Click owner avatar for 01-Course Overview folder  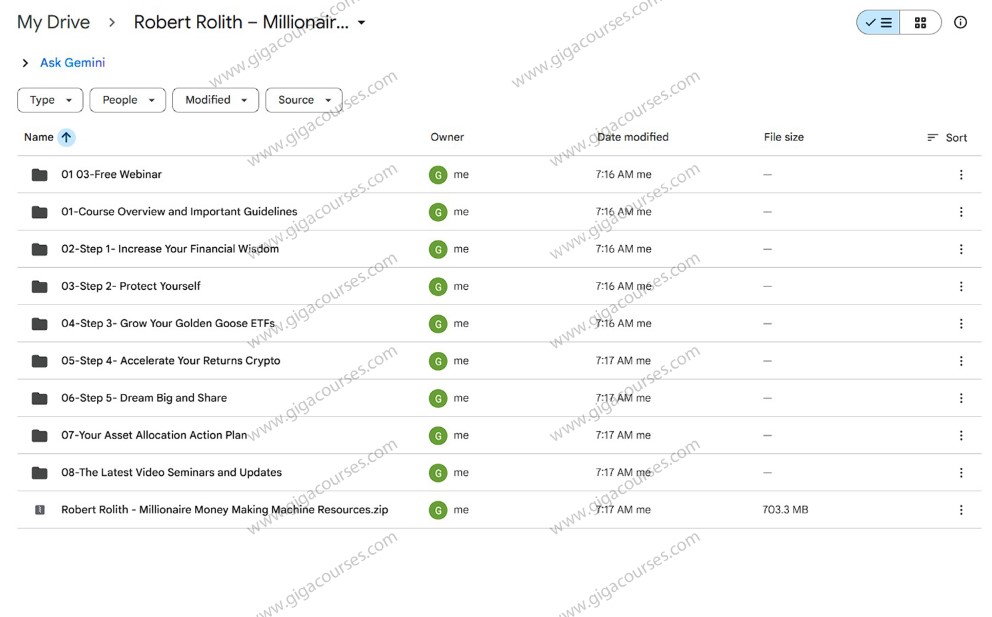click(x=438, y=211)
